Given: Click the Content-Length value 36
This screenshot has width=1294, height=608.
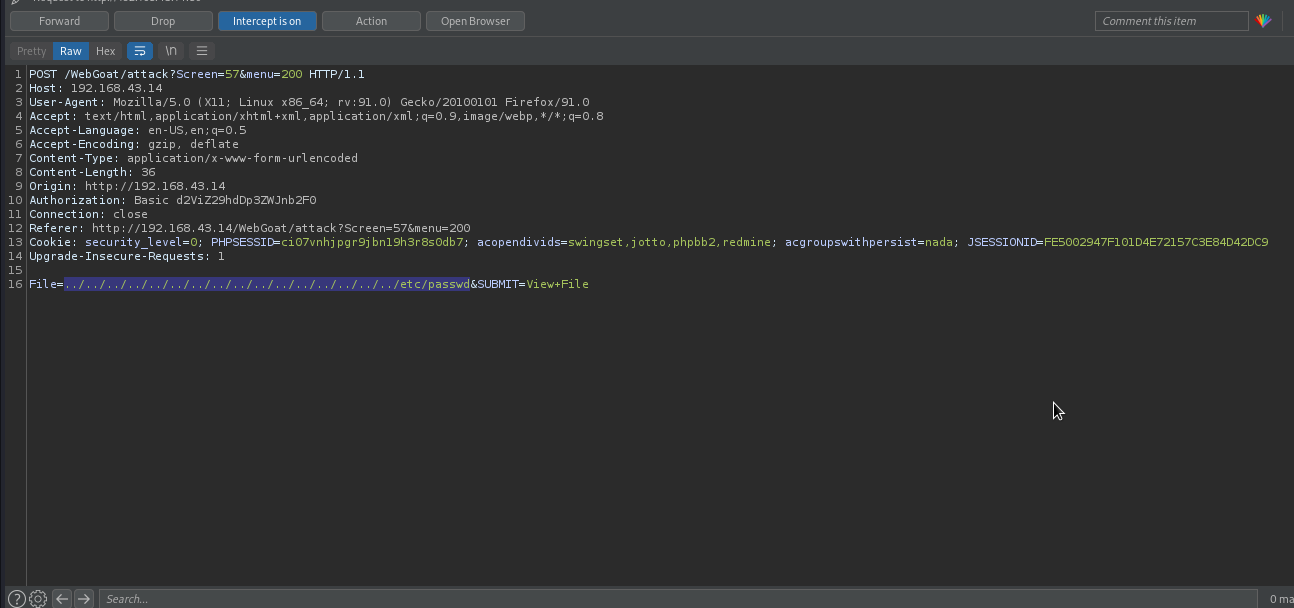Looking at the screenshot, I should pos(148,172).
